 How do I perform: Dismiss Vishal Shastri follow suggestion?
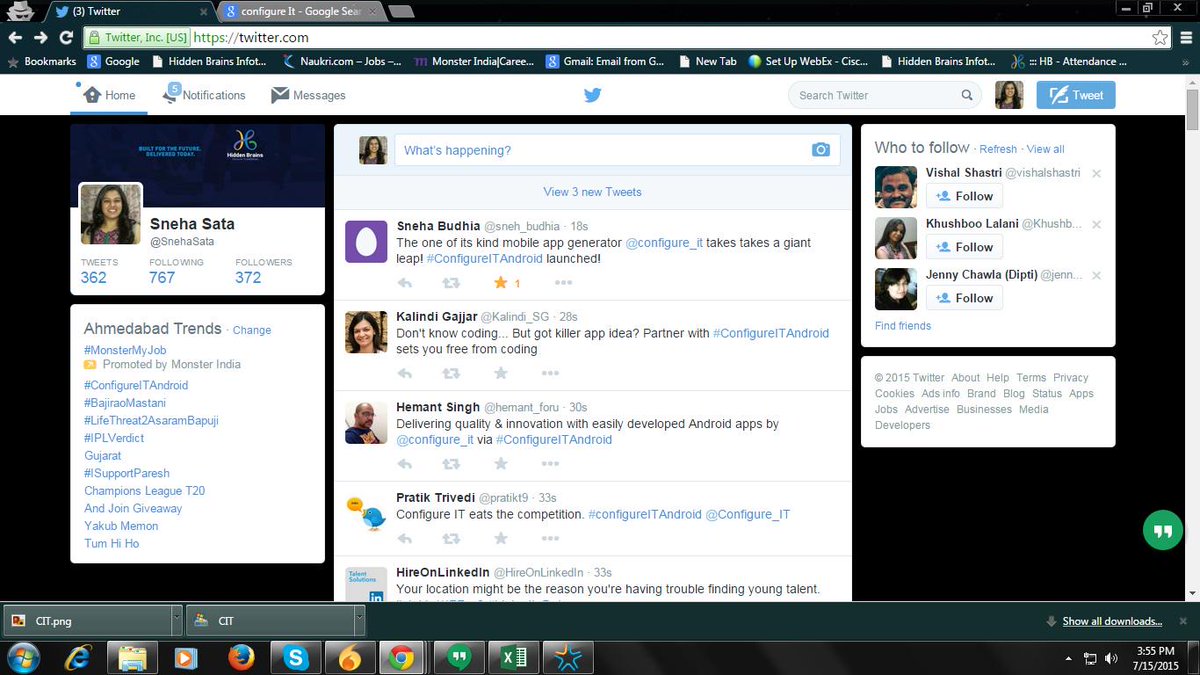tap(1096, 174)
